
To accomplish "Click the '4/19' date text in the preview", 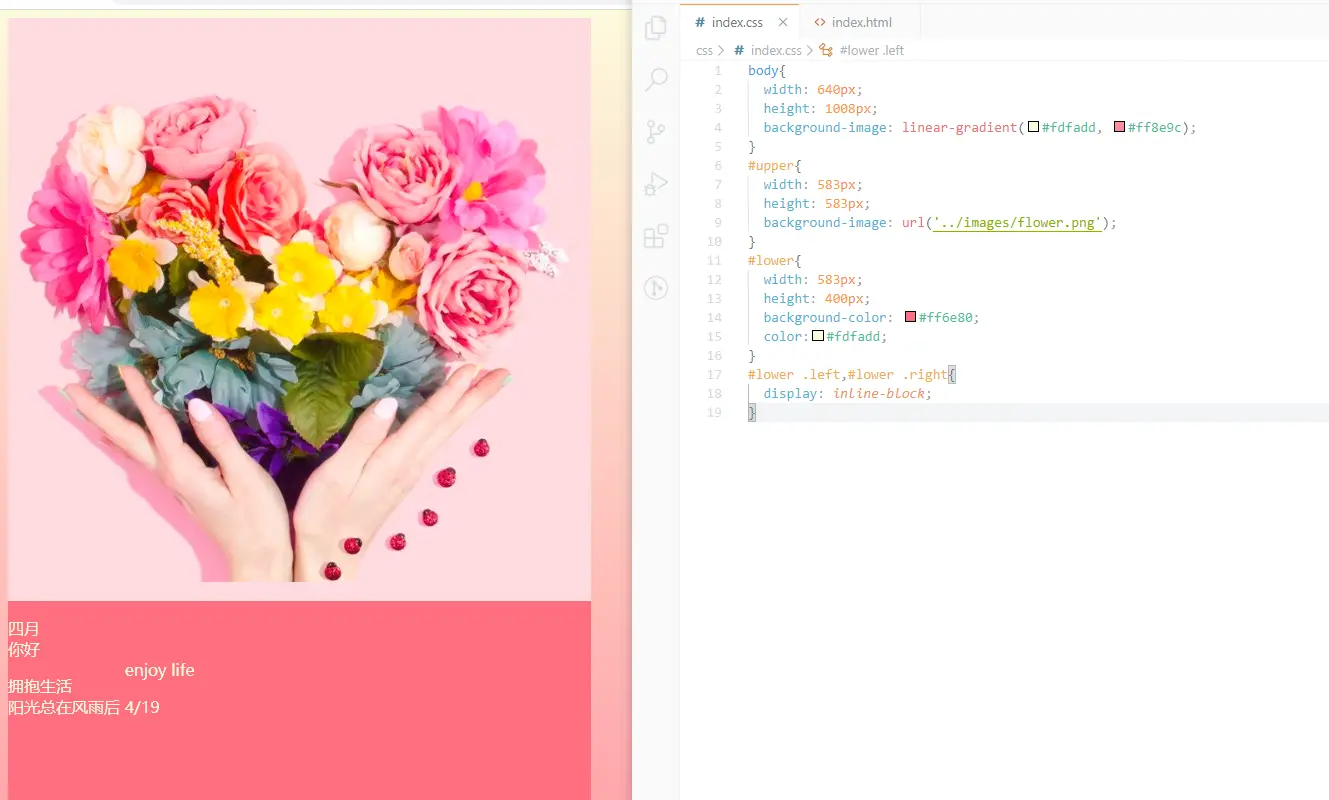I will pyautogui.click(x=142, y=708).
